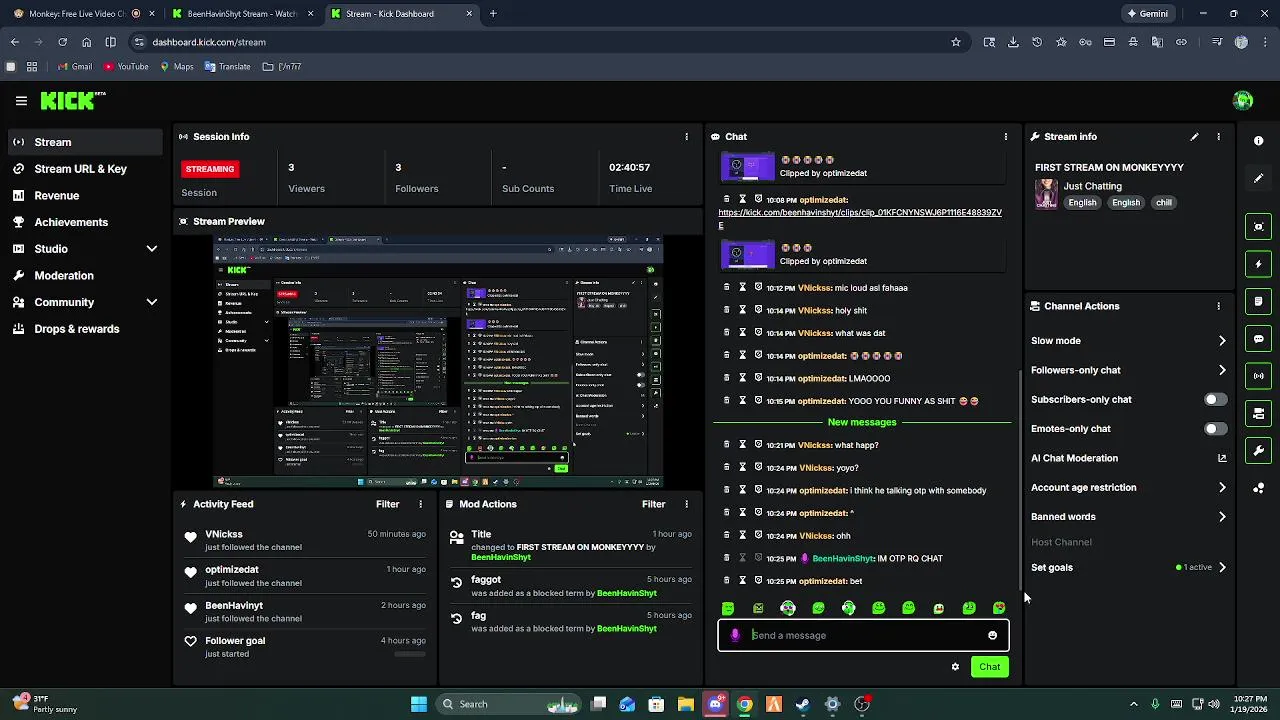Open the emoji picker in message box
Image resolution: width=1280 pixels, height=720 pixels.
click(x=992, y=635)
